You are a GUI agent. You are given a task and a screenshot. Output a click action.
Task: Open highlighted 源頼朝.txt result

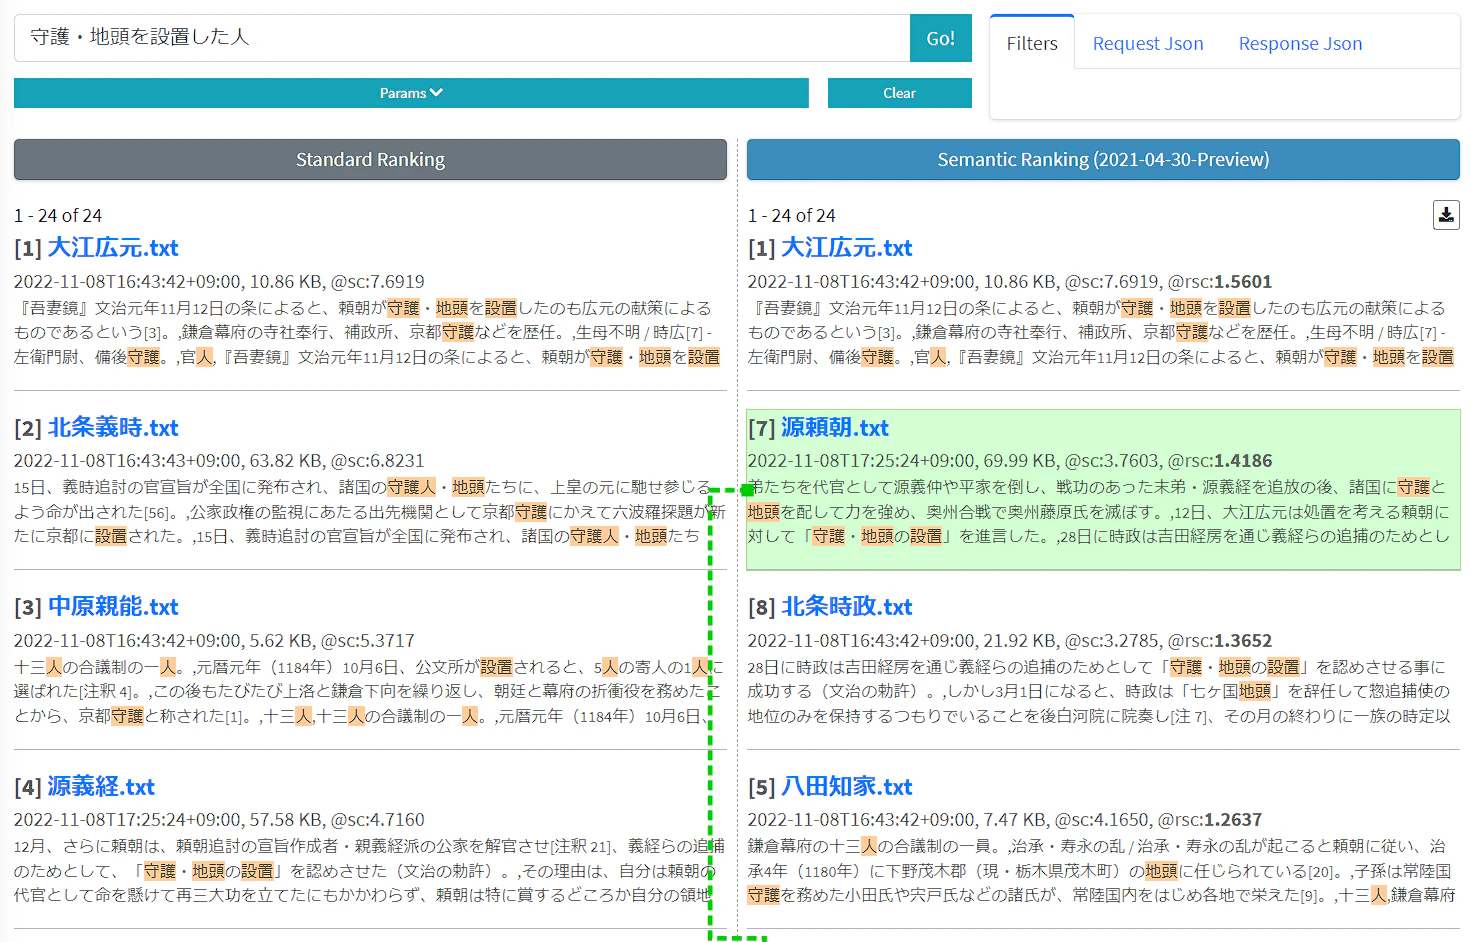tap(835, 428)
